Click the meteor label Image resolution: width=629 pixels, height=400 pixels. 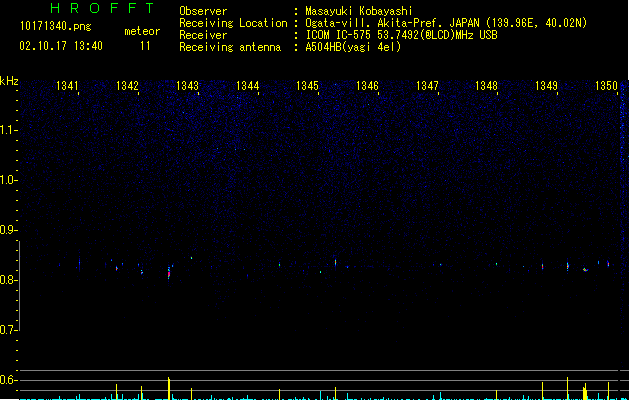[142, 31]
